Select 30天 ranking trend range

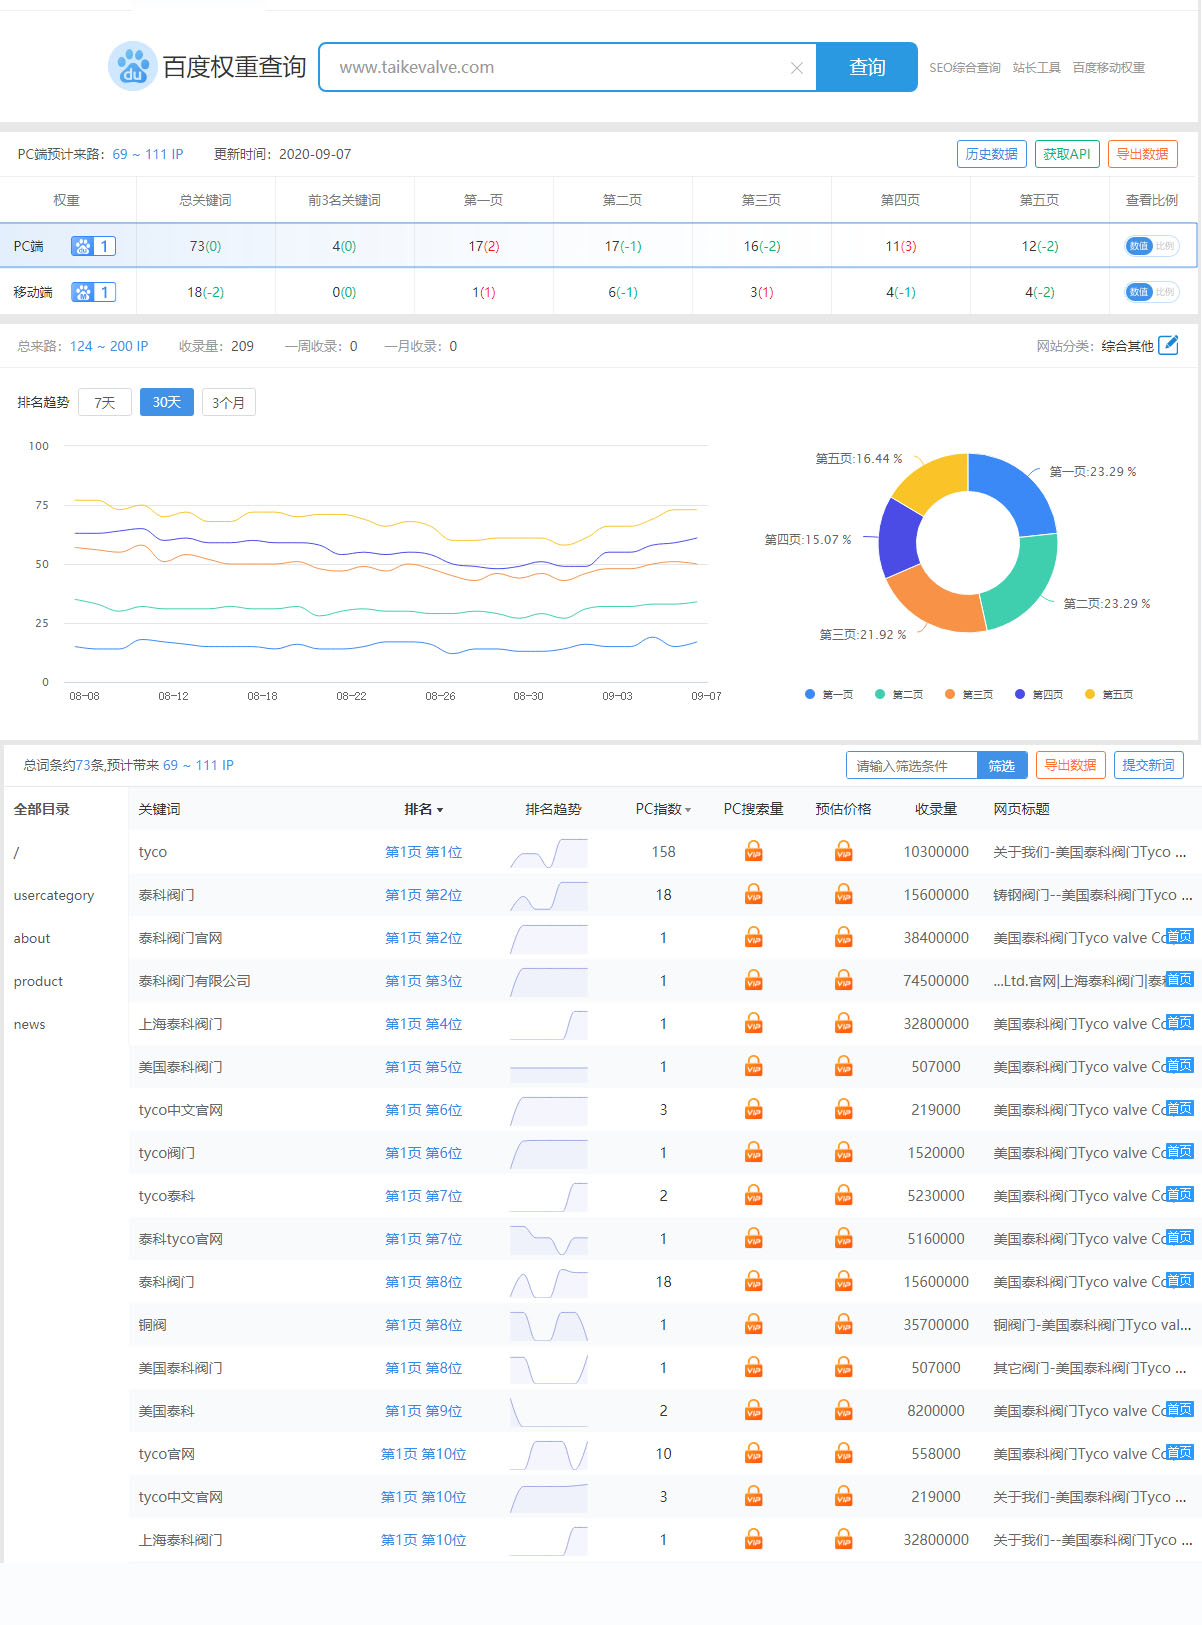[167, 402]
